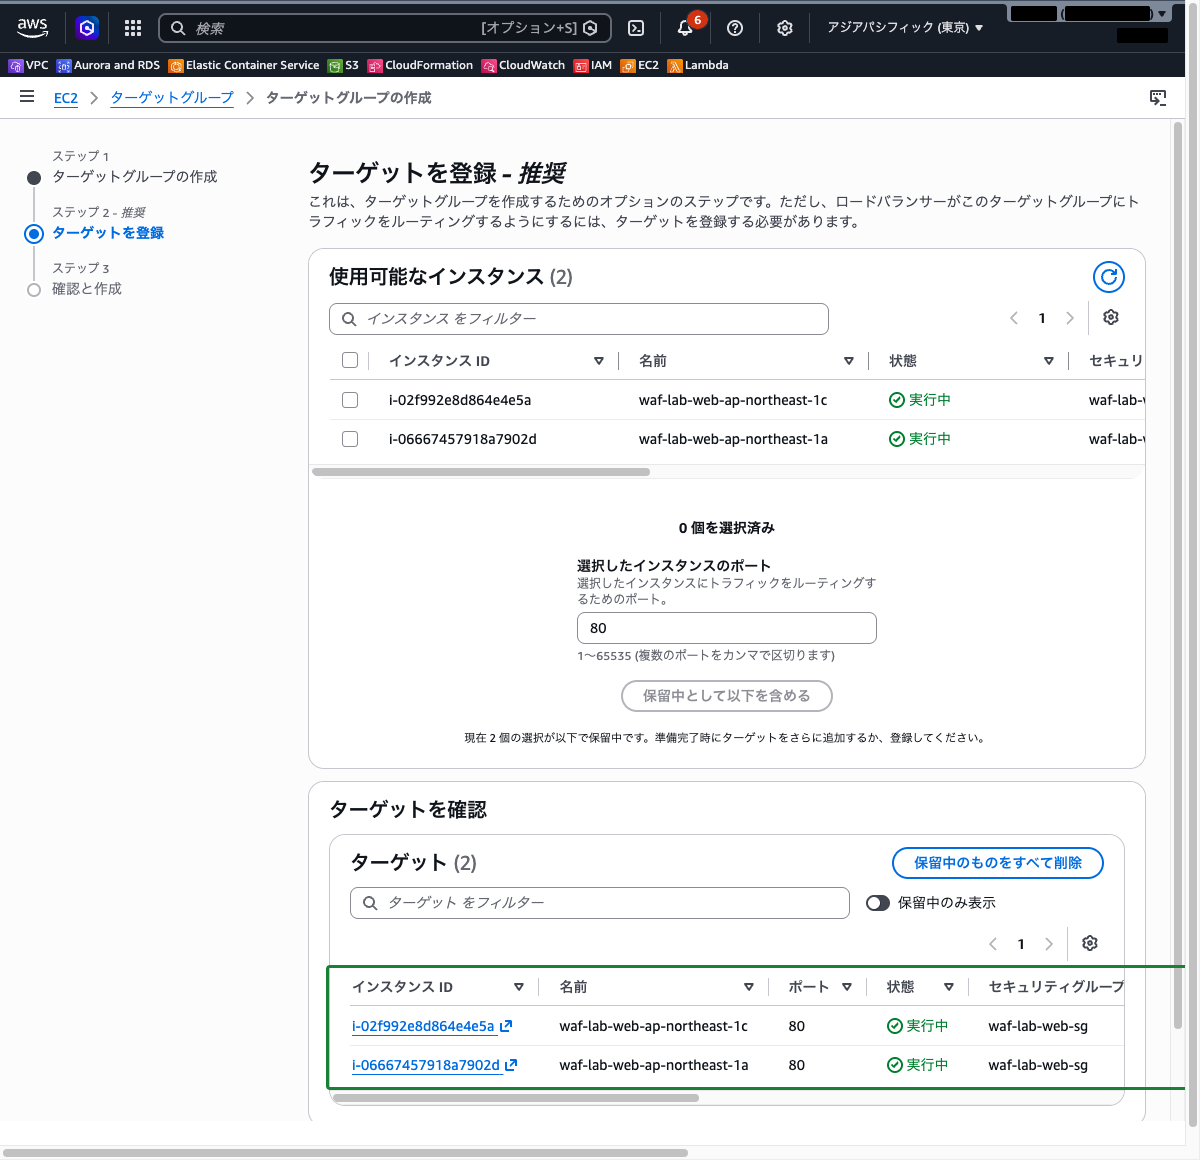1200x1160 pixels.
Task: Check instance i-06667457918a7902d in available list
Action: pyautogui.click(x=350, y=439)
